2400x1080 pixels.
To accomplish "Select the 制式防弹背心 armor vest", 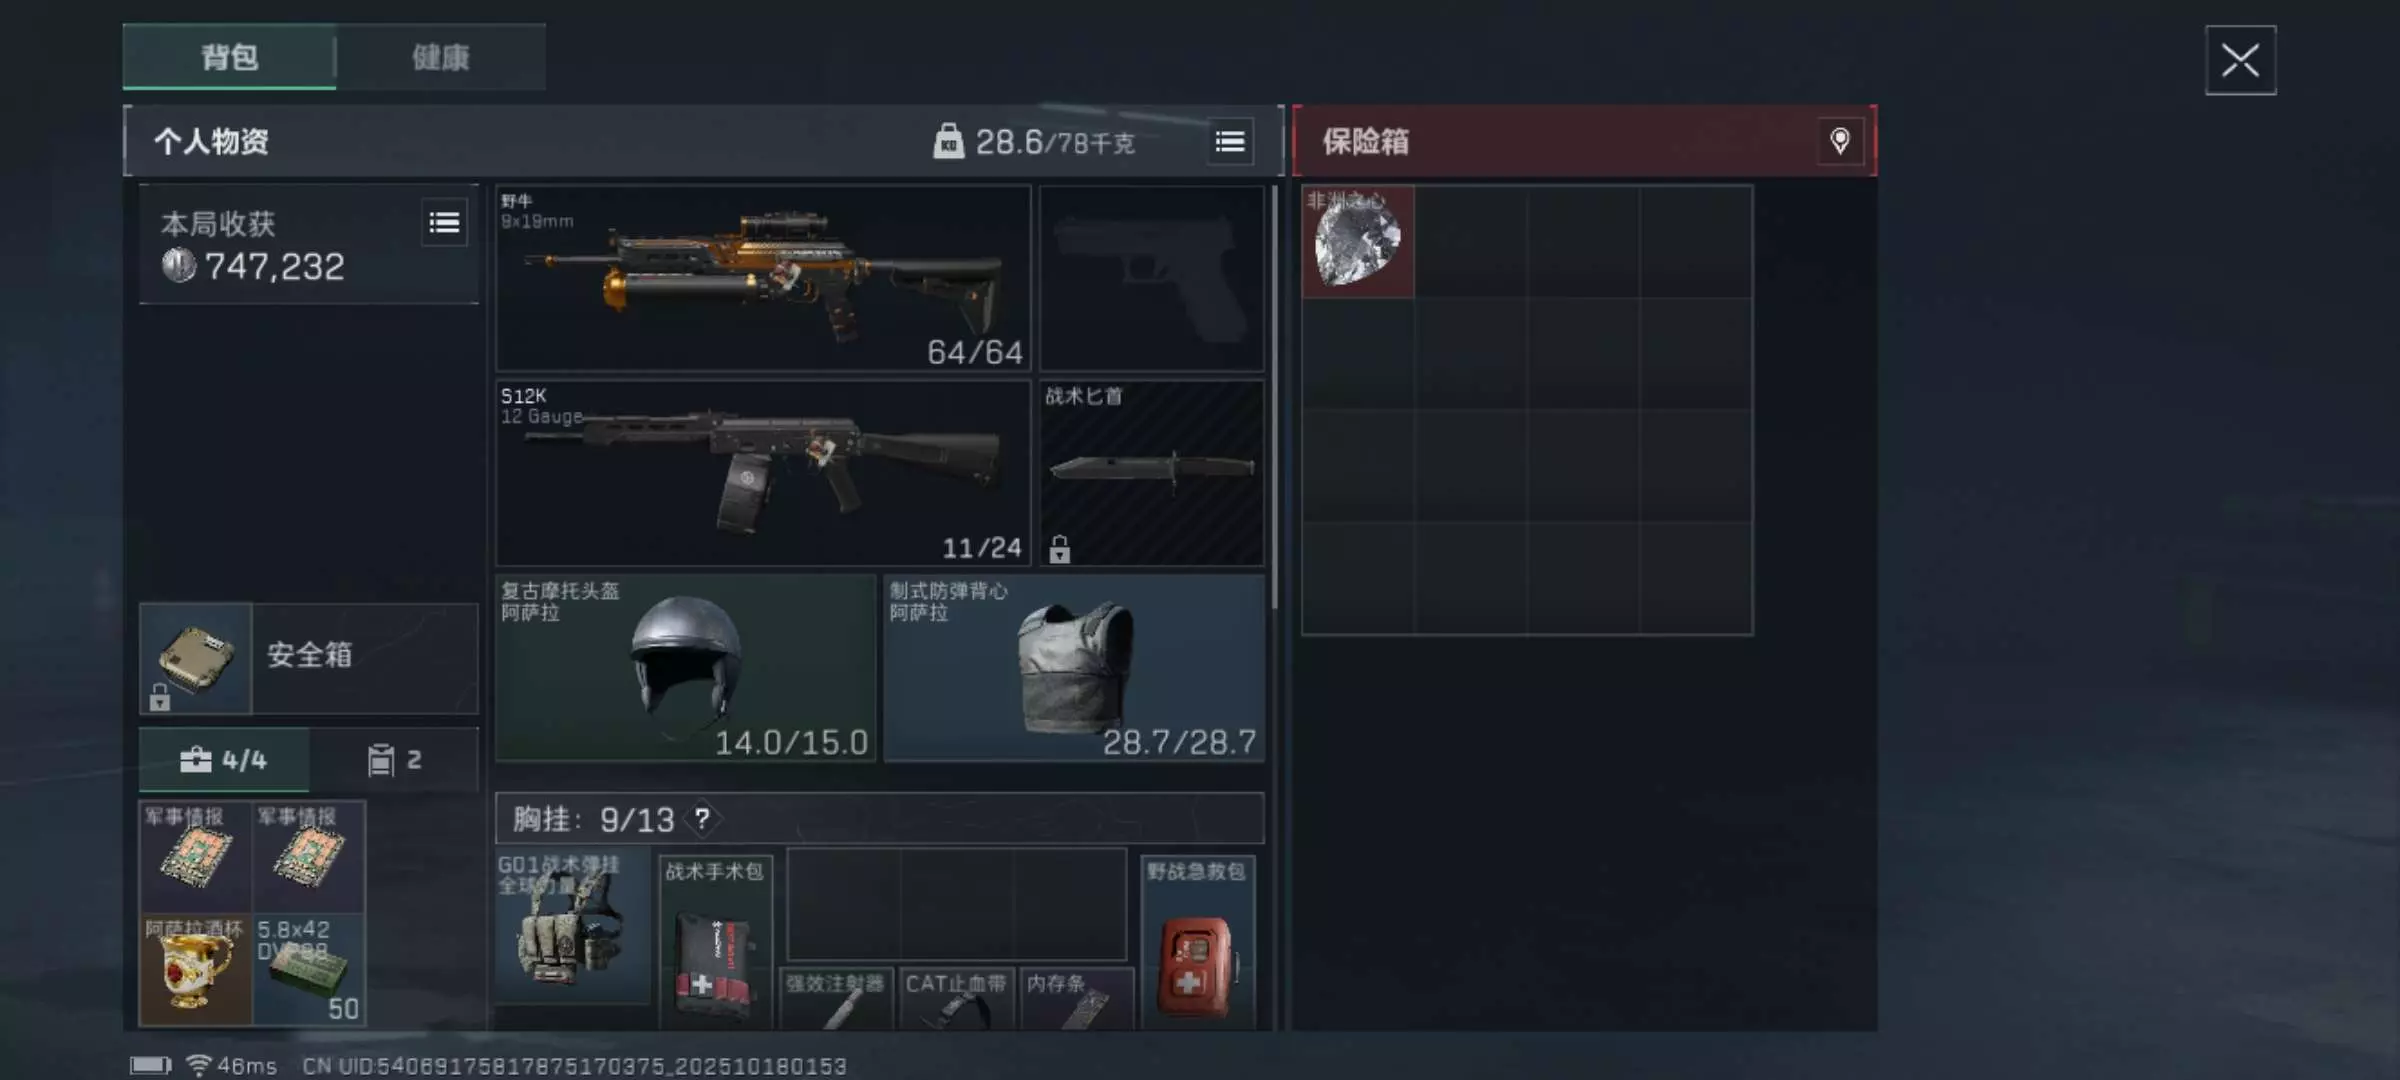I will [x=1074, y=668].
